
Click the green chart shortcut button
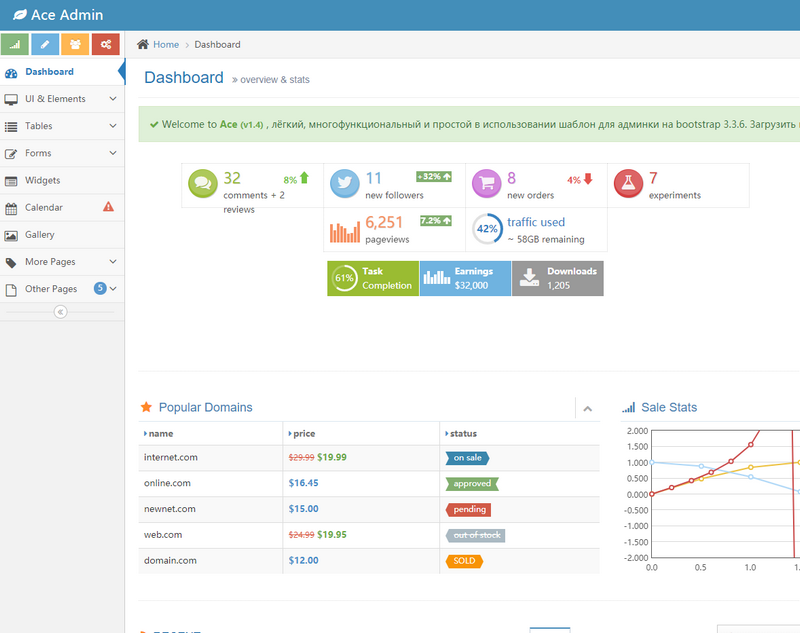pyautogui.click(x=15, y=44)
